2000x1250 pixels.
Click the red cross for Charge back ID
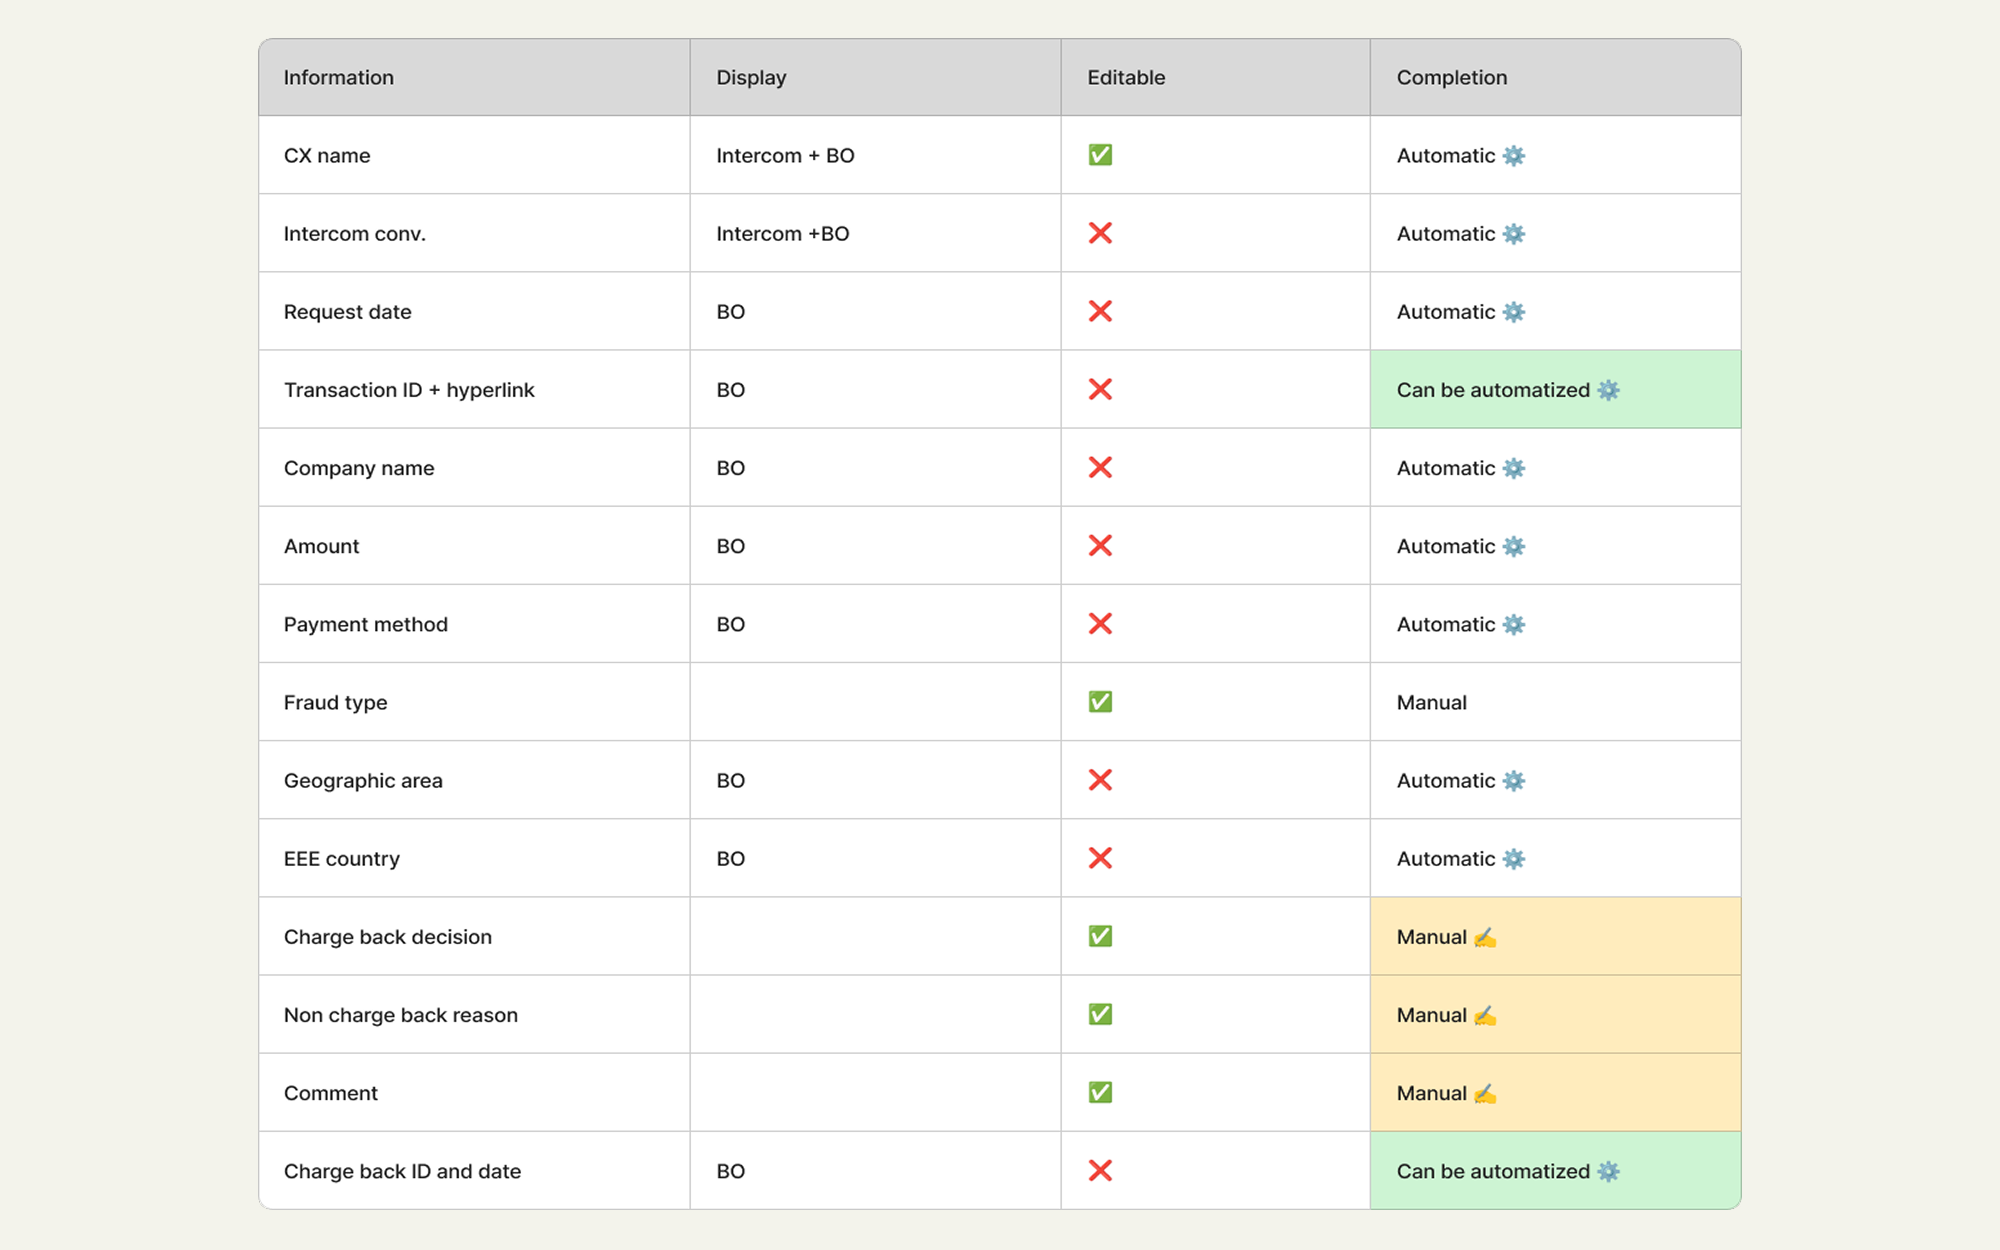click(x=1100, y=1170)
